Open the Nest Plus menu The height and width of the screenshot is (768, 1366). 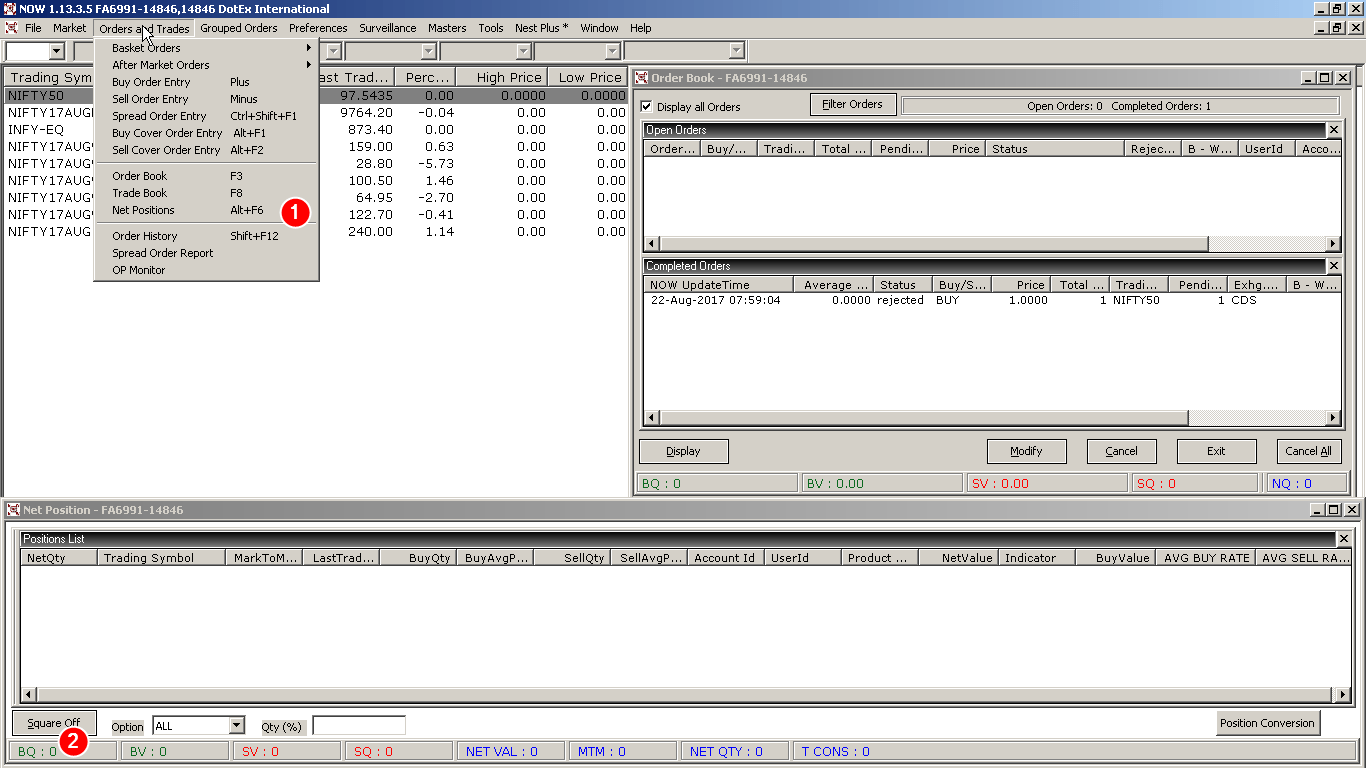coord(541,28)
